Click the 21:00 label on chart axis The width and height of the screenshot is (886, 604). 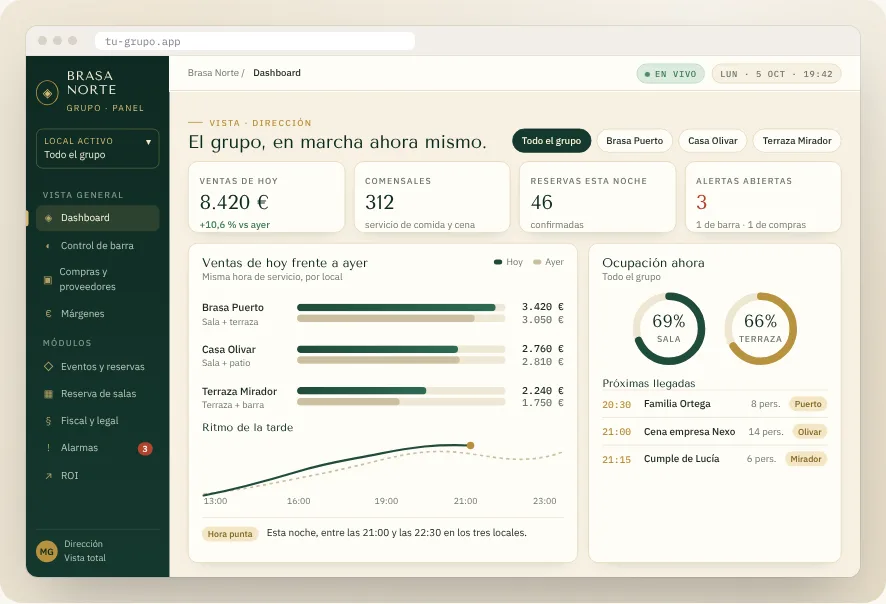coord(466,501)
